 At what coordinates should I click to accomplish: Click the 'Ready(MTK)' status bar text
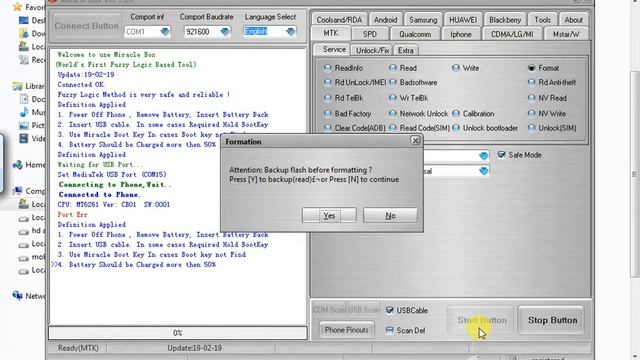click(x=78, y=348)
